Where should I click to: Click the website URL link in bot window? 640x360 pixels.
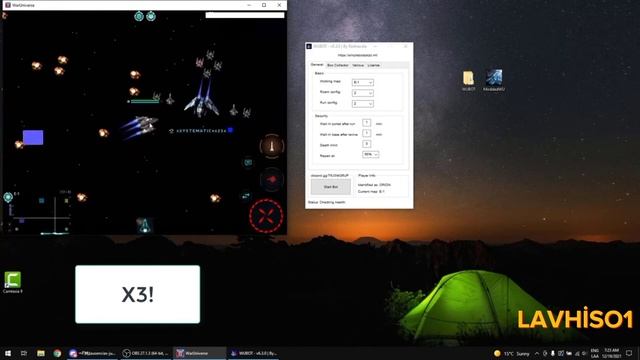point(358,55)
